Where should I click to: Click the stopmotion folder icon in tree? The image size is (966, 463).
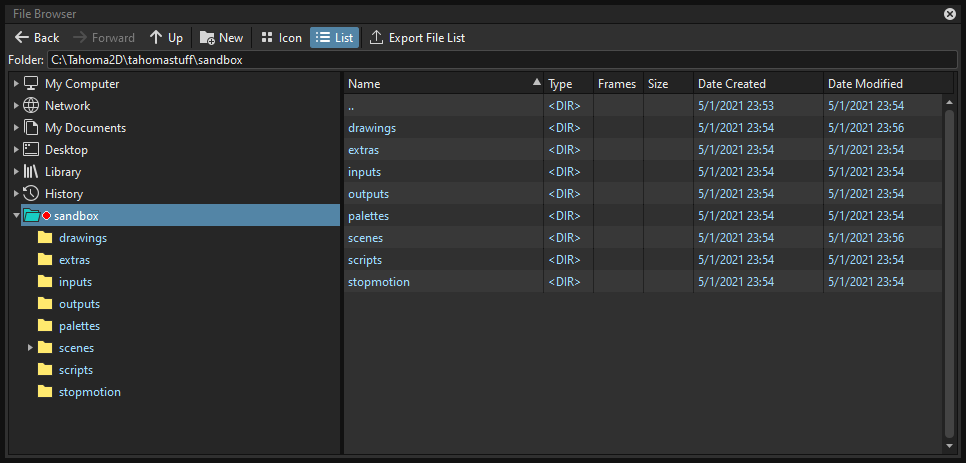pos(45,392)
